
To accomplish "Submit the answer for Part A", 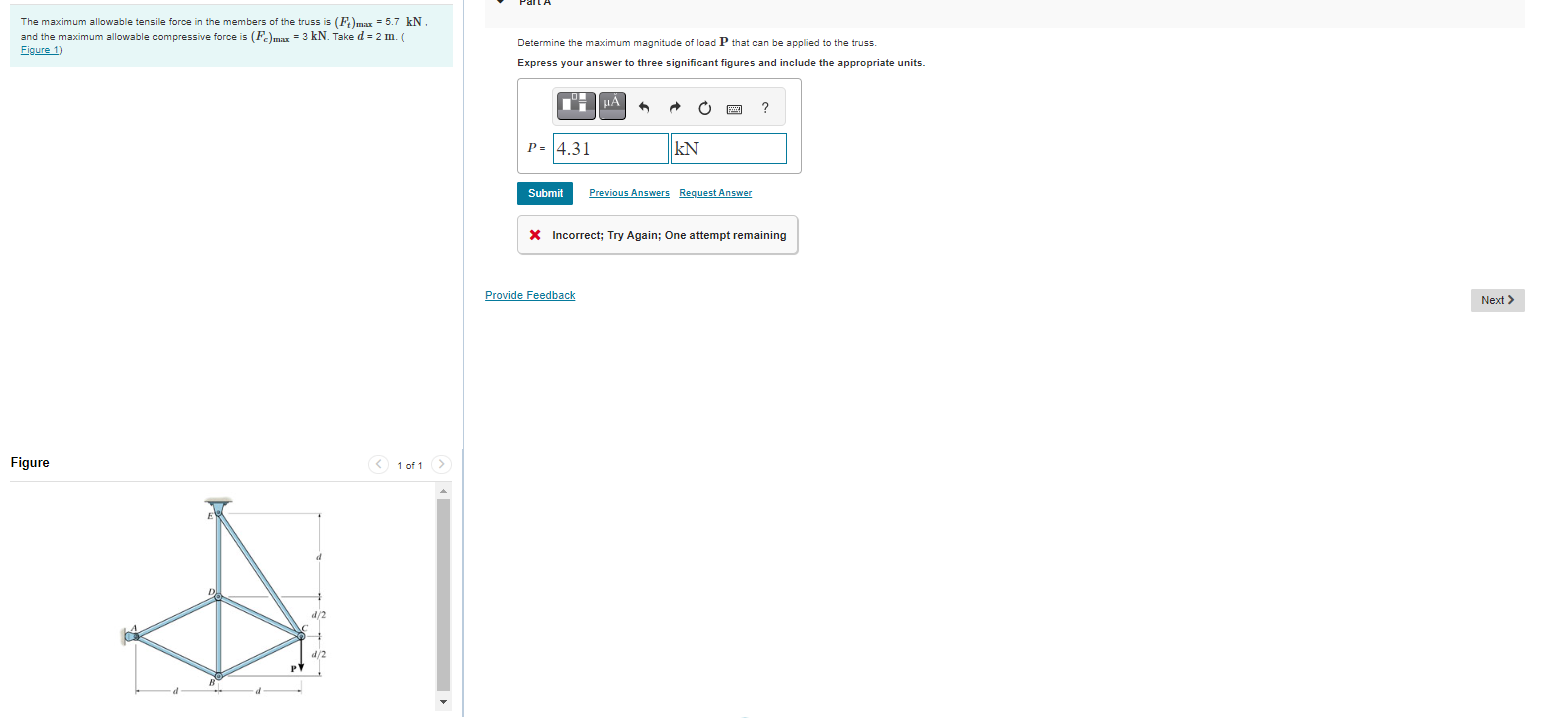I will 544,192.
